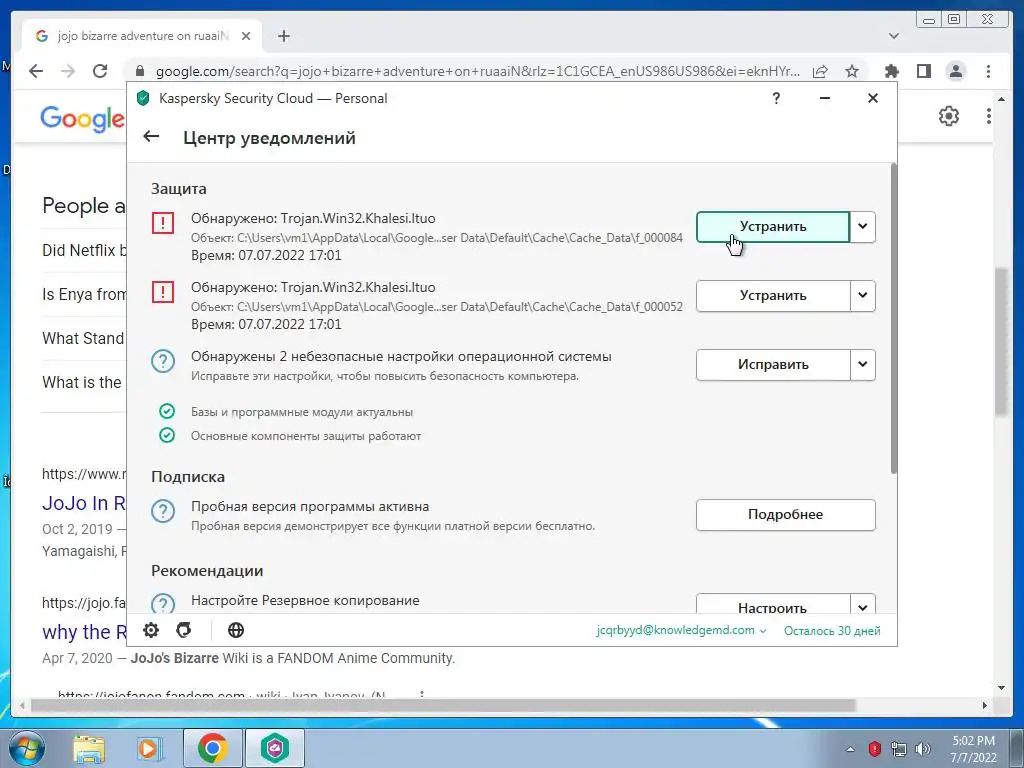Screen dimensions: 1024x768
Task: Switch to Kaspersky taskbar icon
Action: pos(274,748)
